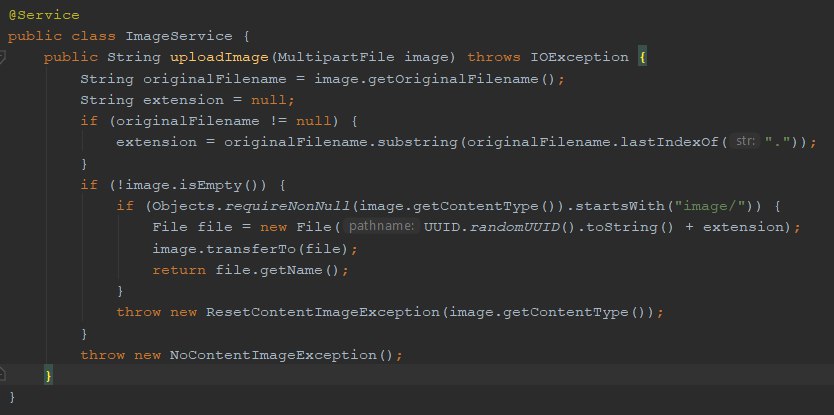This screenshot has width=834, height=415.
Task: Click the 'return' keyword
Action: pyautogui.click(x=179, y=270)
